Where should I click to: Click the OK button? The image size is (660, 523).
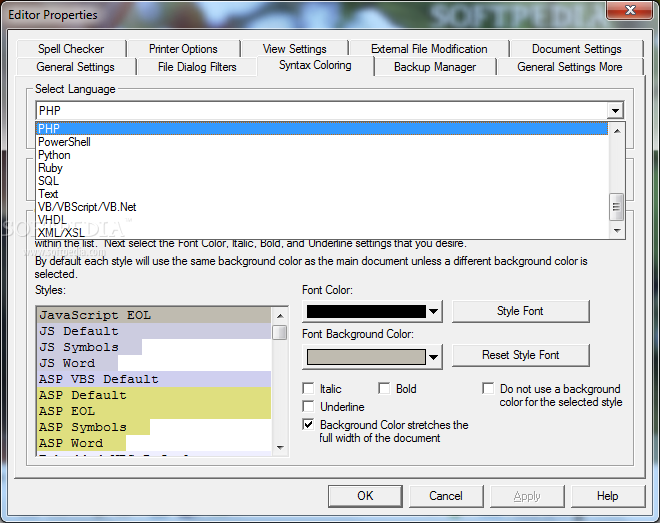pyautogui.click(x=365, y=496)
